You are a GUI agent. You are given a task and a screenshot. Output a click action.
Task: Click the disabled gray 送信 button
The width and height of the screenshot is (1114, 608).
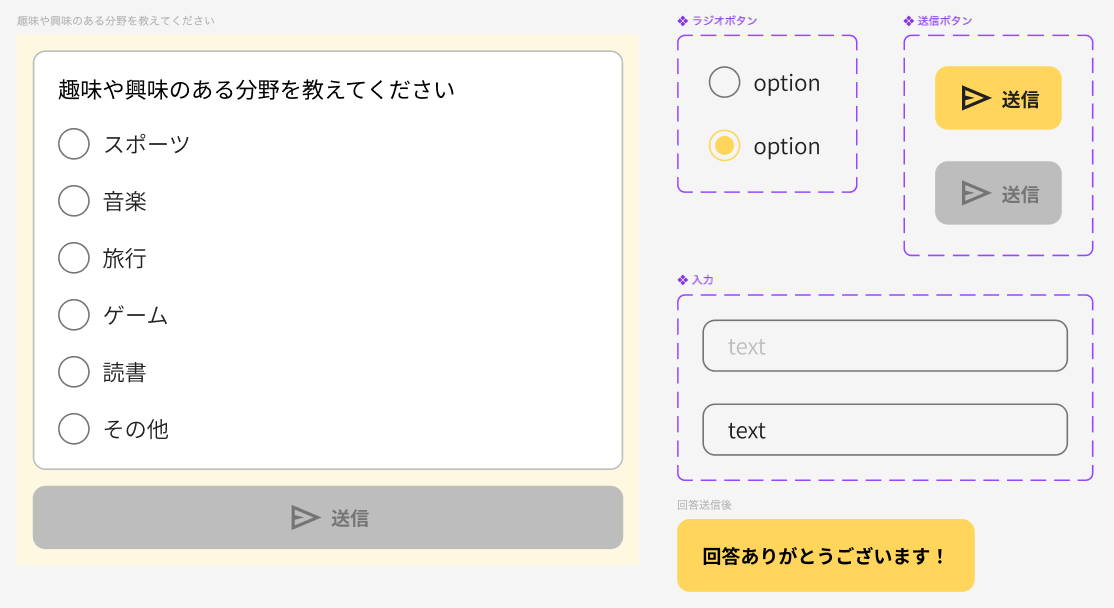point(998,192)
